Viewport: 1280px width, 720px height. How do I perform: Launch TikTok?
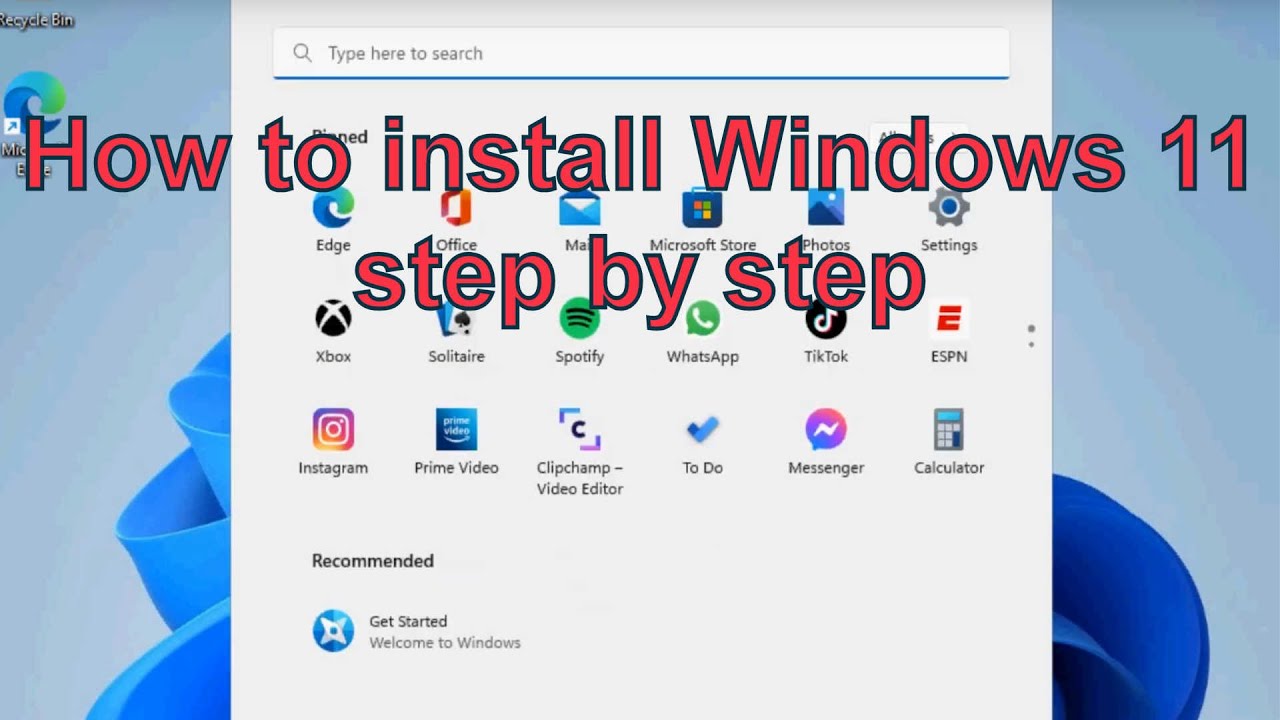[x=826, y=332]
